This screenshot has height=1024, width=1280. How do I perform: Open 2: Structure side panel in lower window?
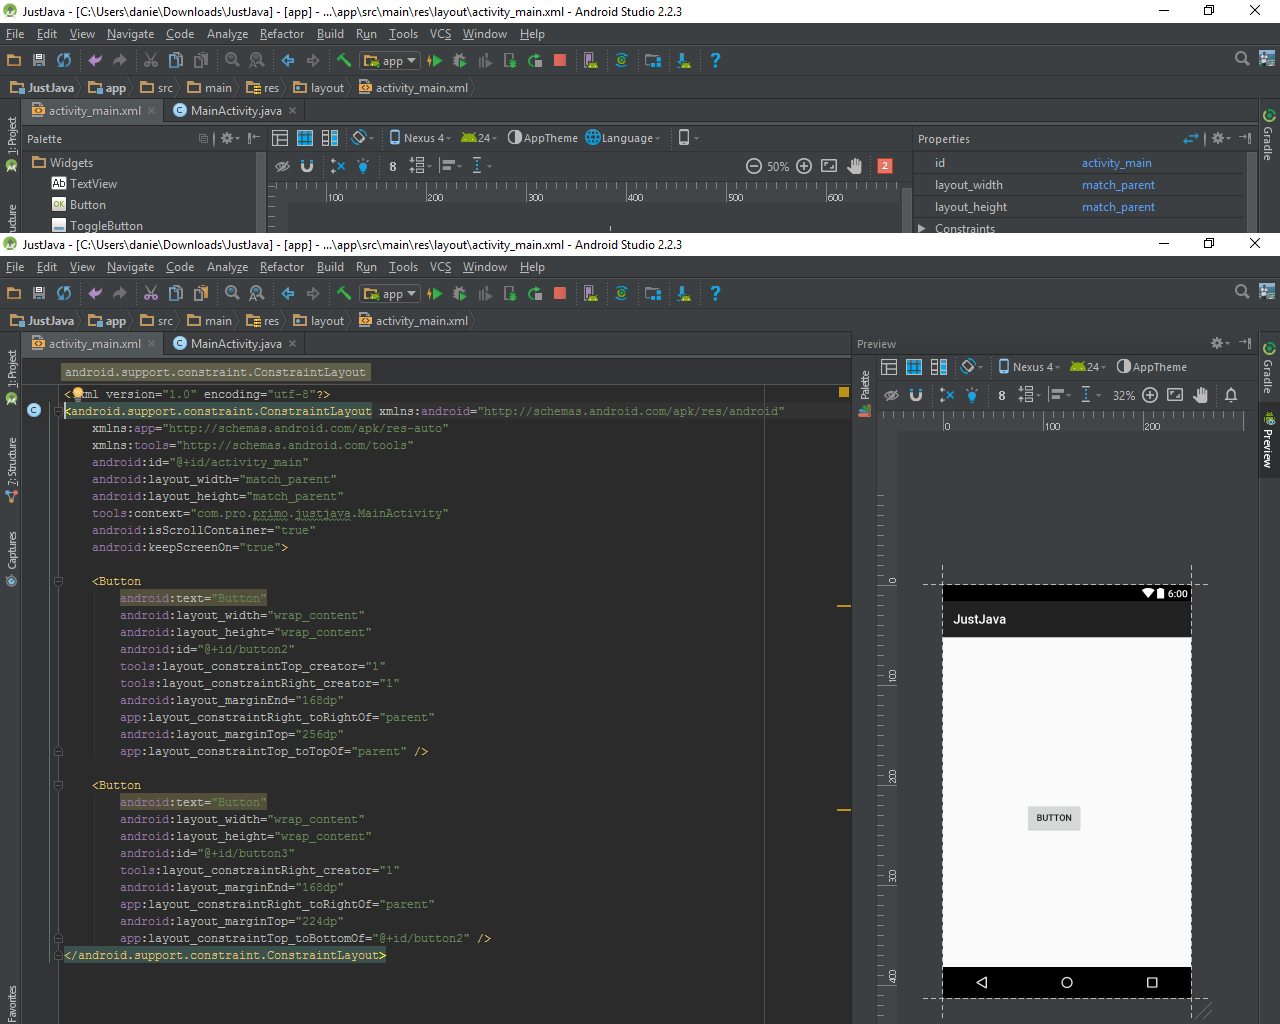click(x=12, y=470)
